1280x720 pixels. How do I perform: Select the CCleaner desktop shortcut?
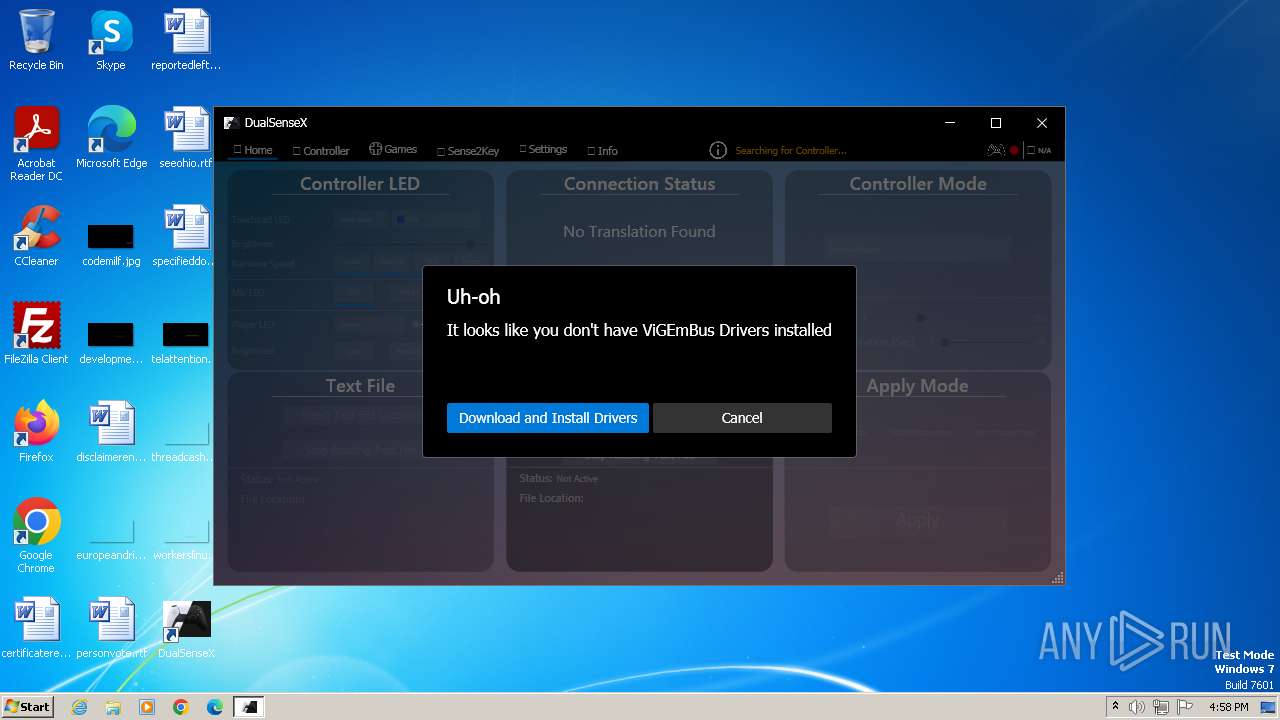tap(36, 236)
